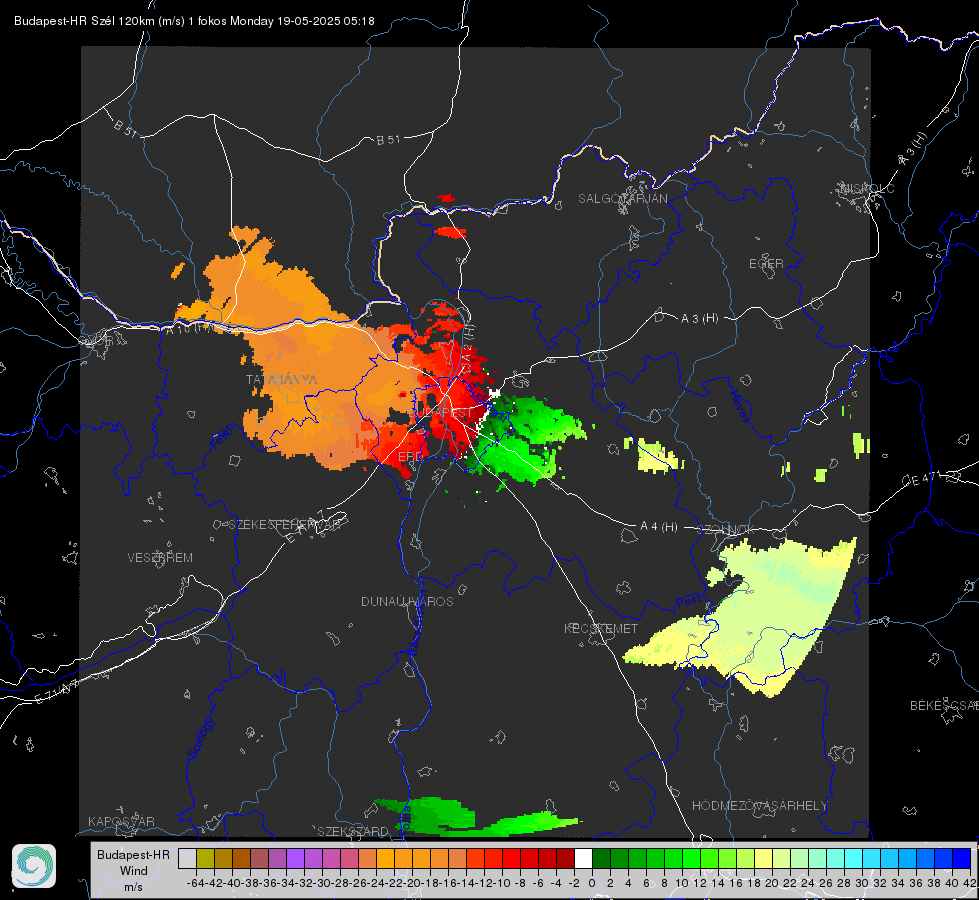Click the SZEKESFEHERVAR city label

point(287,525)
